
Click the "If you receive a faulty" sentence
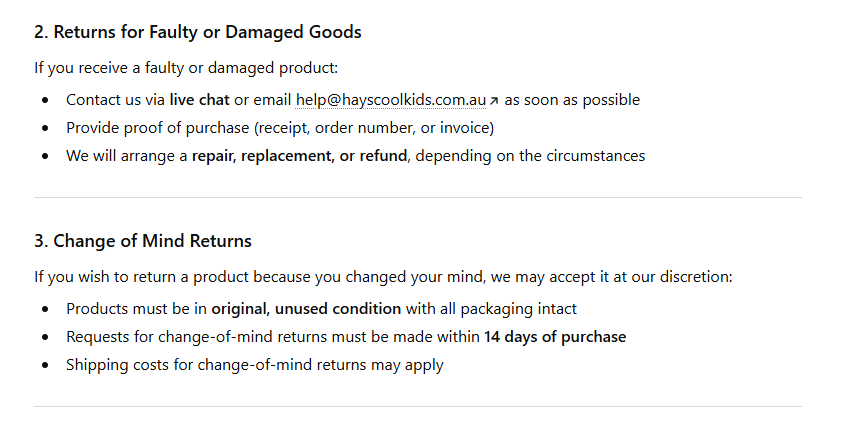coord(186,68)
